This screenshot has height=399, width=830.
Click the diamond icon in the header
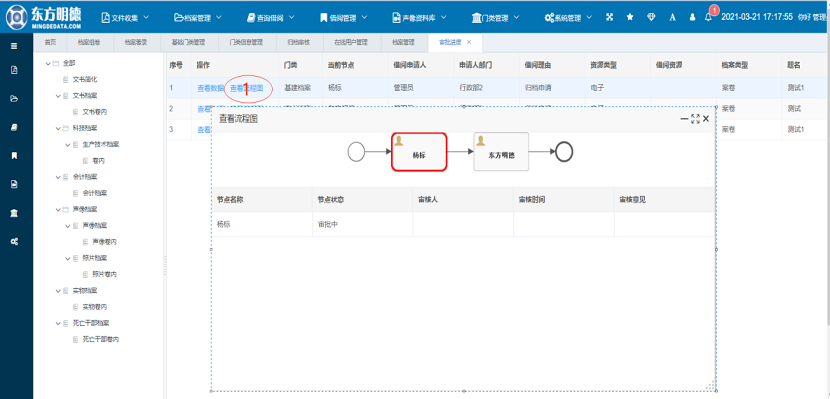(651, 17)
